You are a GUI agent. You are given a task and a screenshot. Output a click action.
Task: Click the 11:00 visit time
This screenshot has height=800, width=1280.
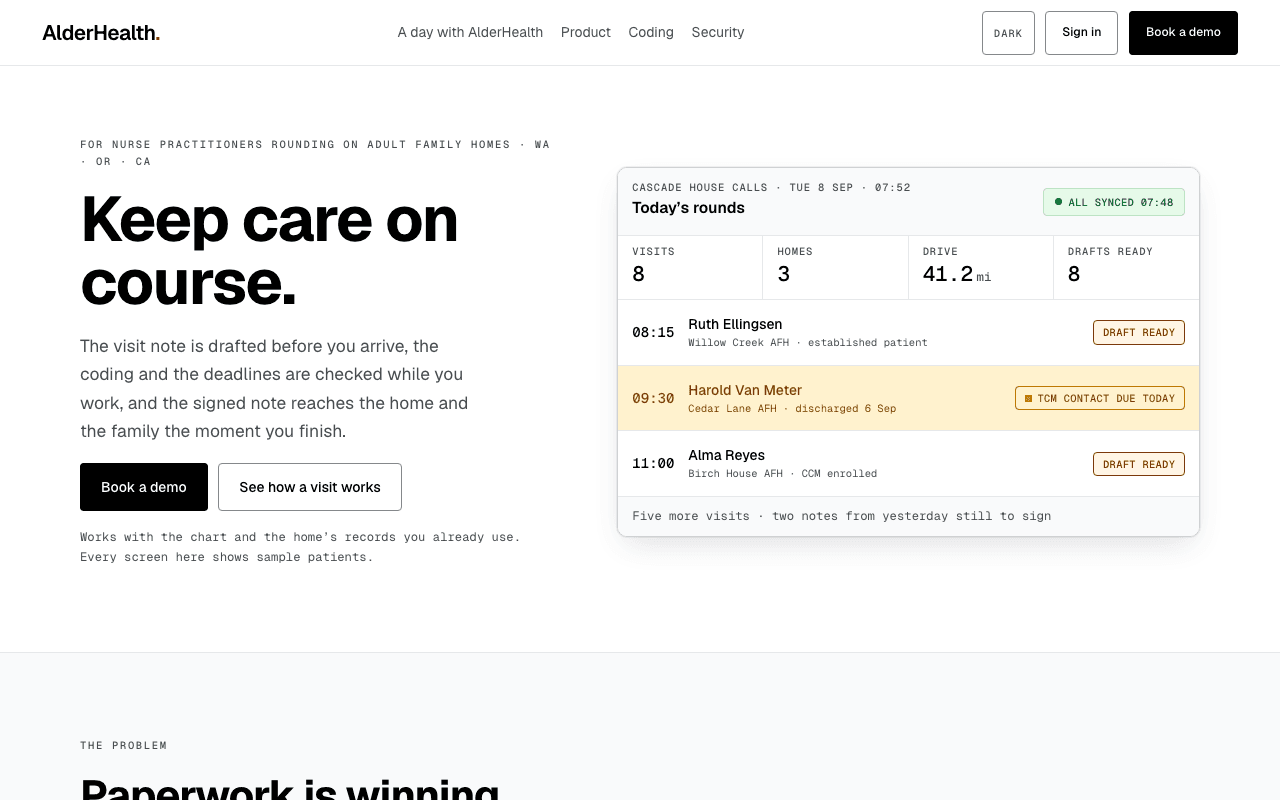point(653,464)
